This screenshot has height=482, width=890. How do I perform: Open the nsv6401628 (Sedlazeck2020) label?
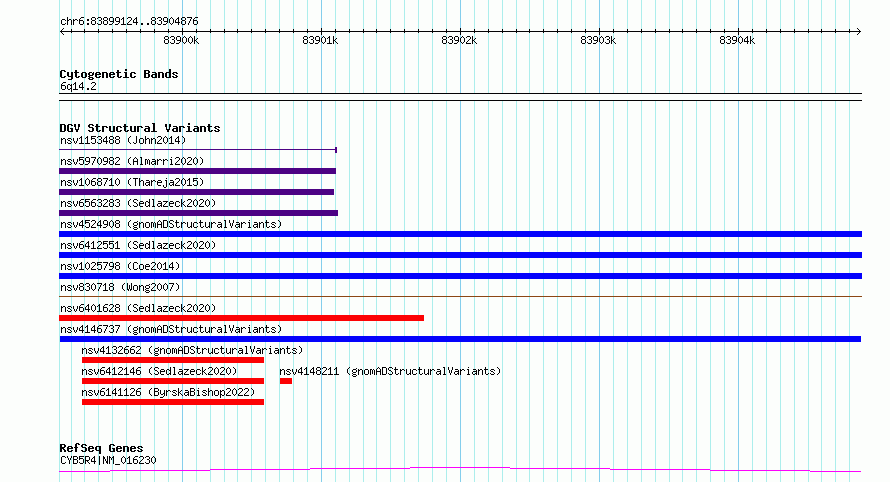[x=138, y=308]
